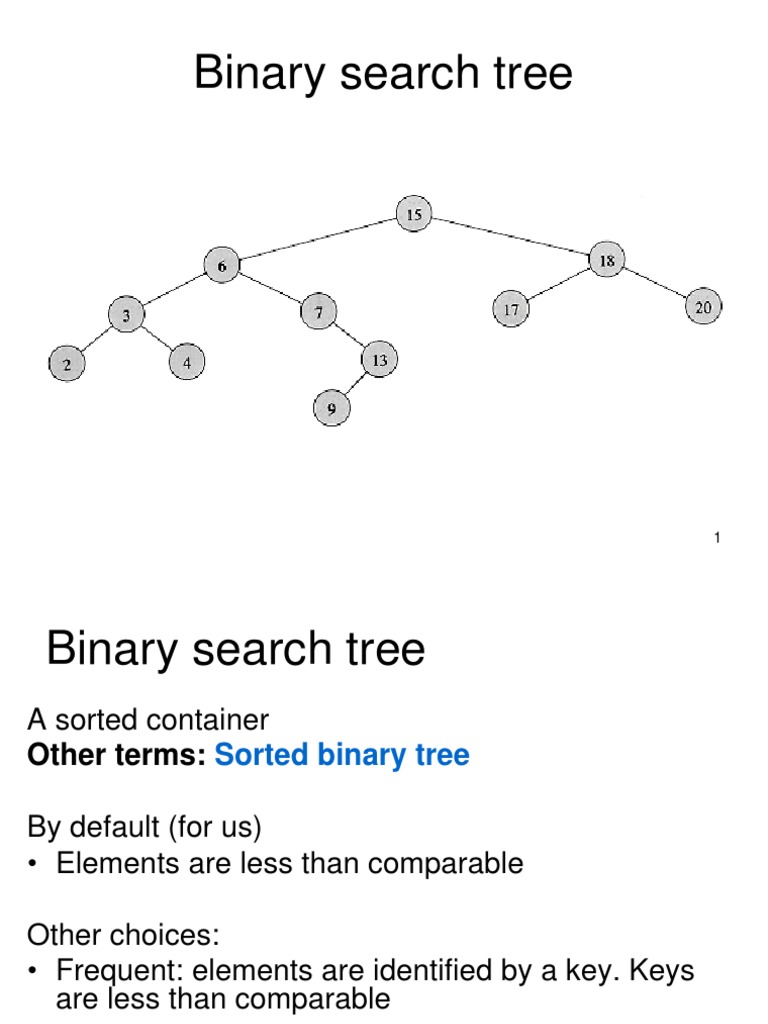The width and height of the screenshot is (768, 1024).
Task: Select leaf node 2
Action: (67, 365)
